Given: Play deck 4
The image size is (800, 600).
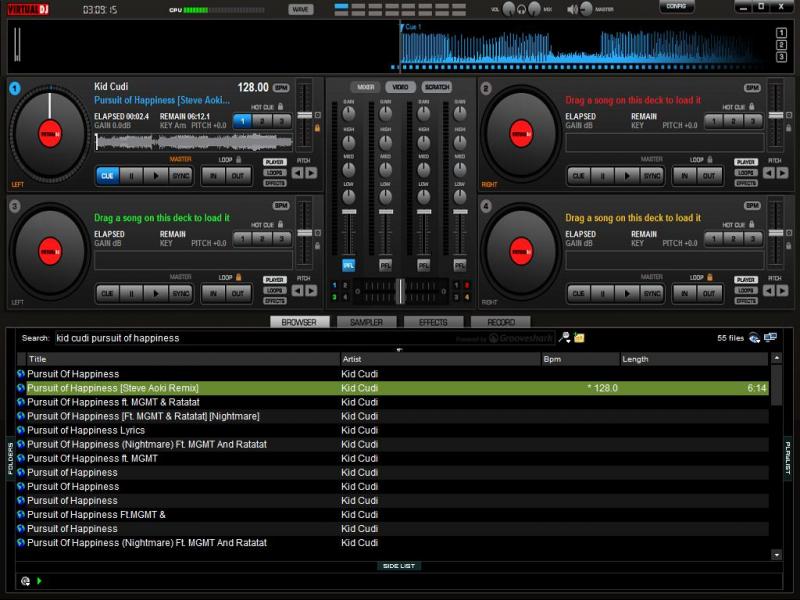Looking at the screenshot, I should [x=627, y=294].
